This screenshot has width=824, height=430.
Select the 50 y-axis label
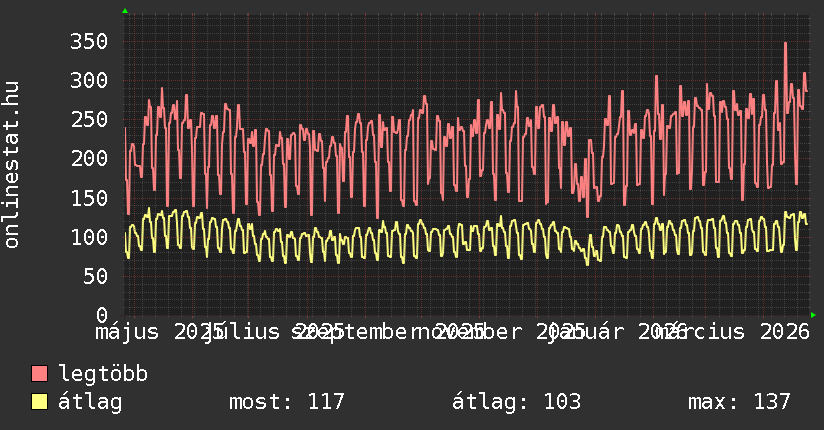[95, 276]
